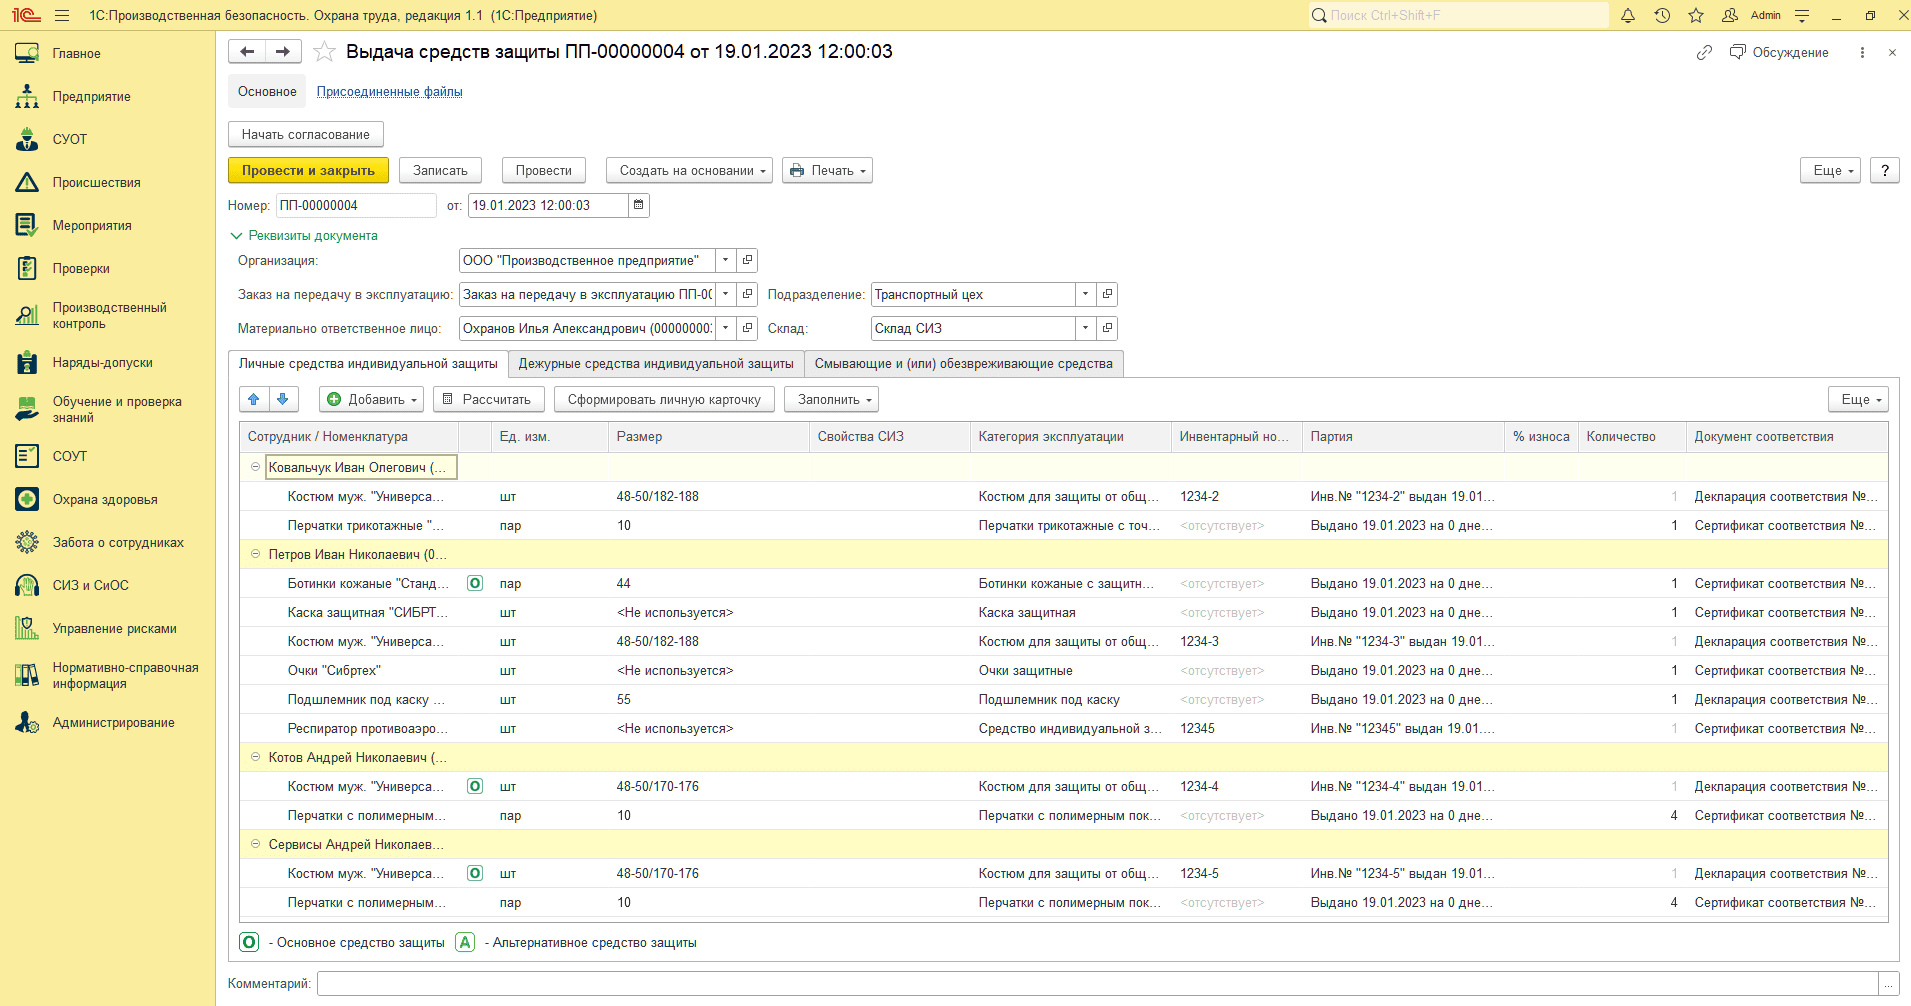Open the Главное section icon
The width and height of the screenshot is (1911, 1006).
point(27,53)
